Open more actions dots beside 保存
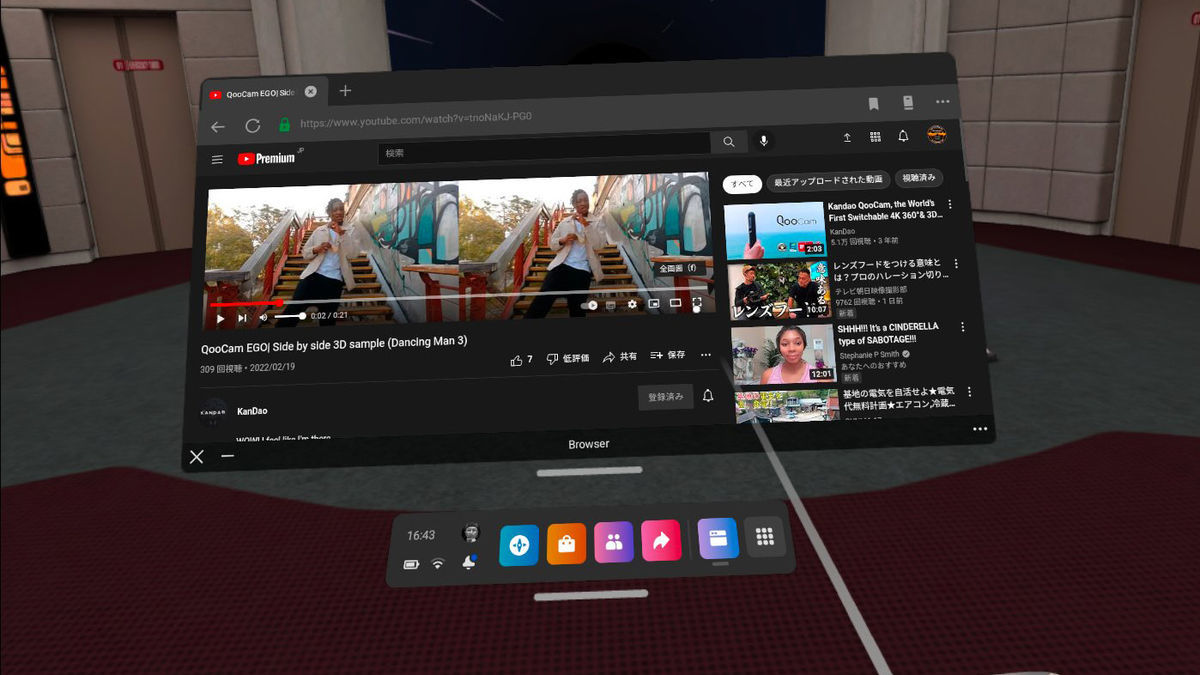This screenshot has height=675, width=1200. click(x=706, y=355)
